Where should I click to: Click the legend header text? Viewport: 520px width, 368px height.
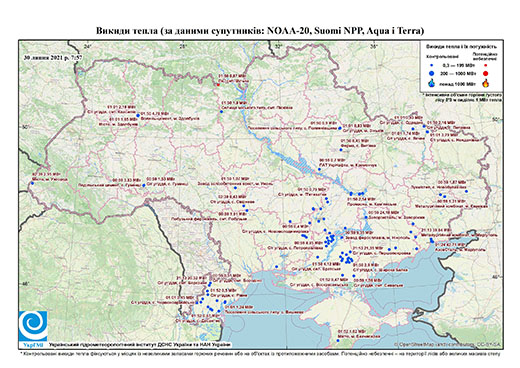pyautogui.click(x=461, y=47)
